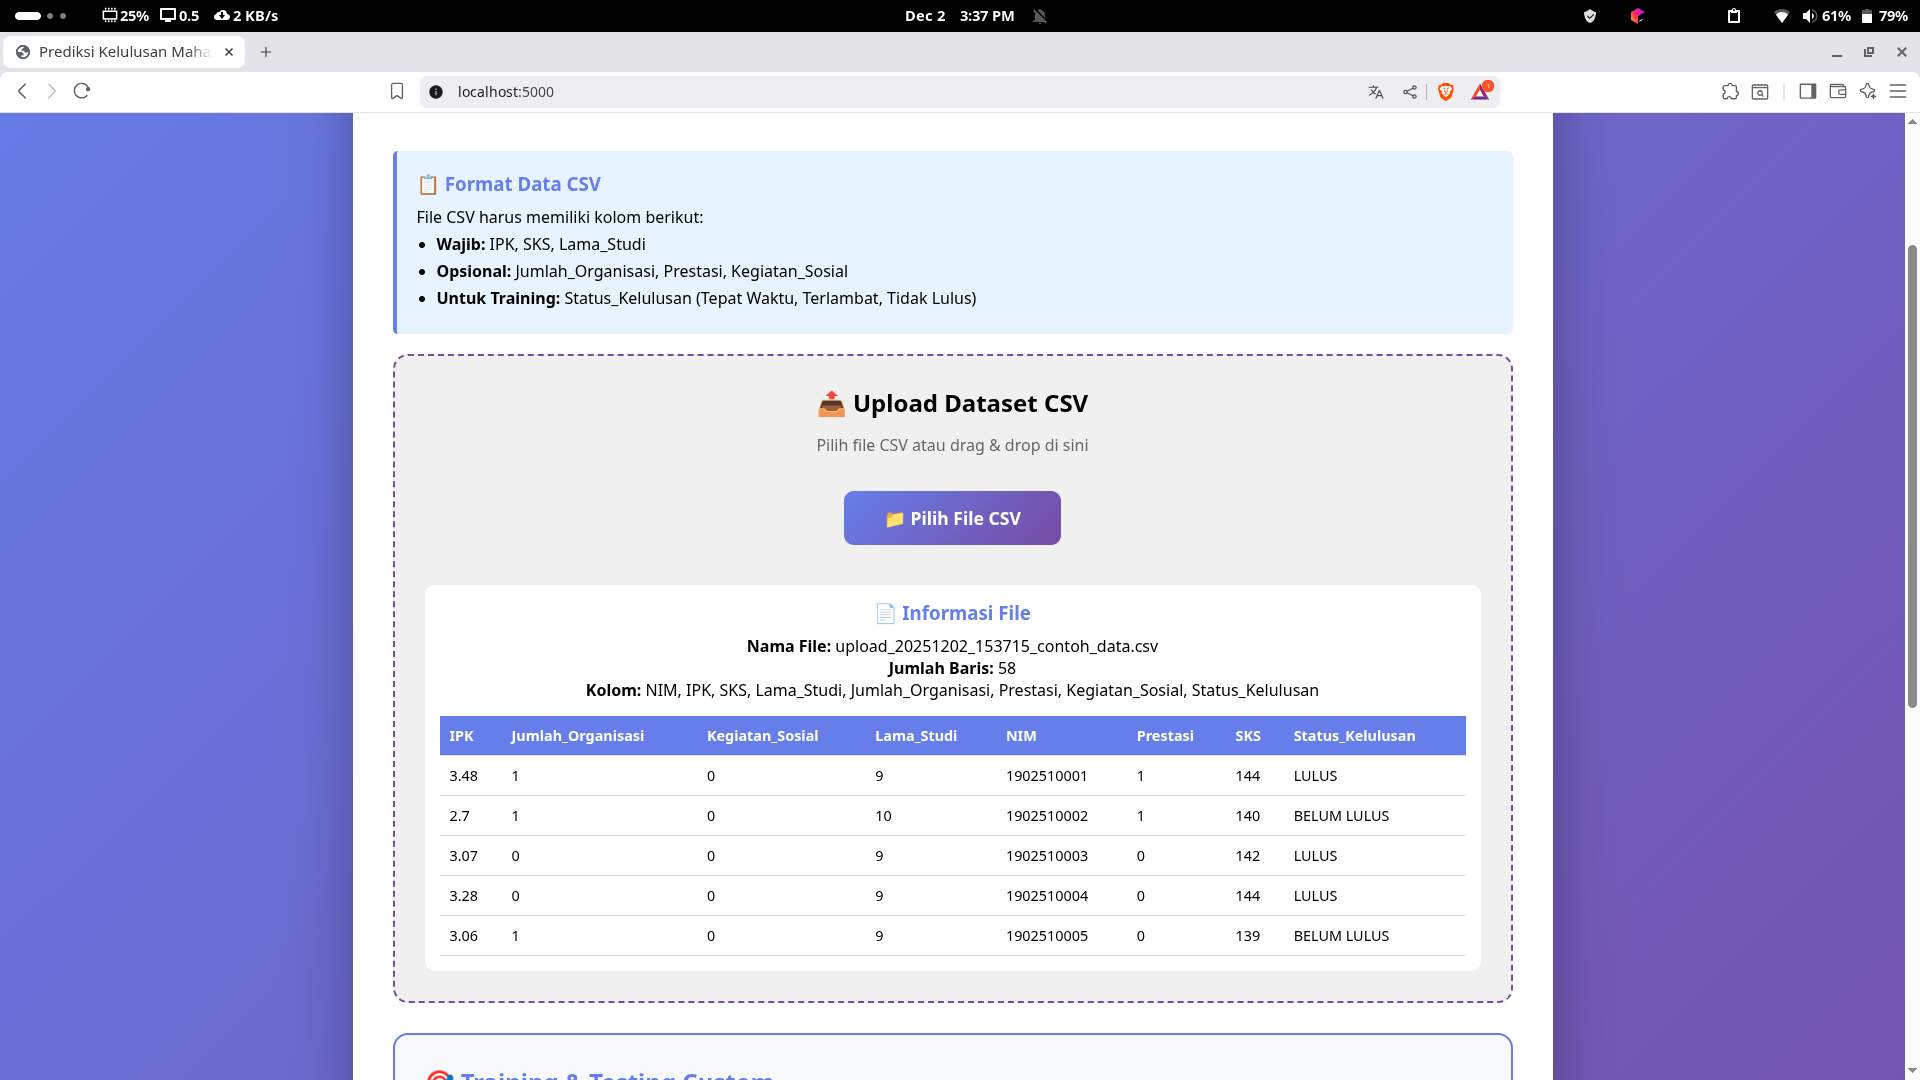Go back to the previous page
The image size is (1920, 1080).
coord(22,91)
